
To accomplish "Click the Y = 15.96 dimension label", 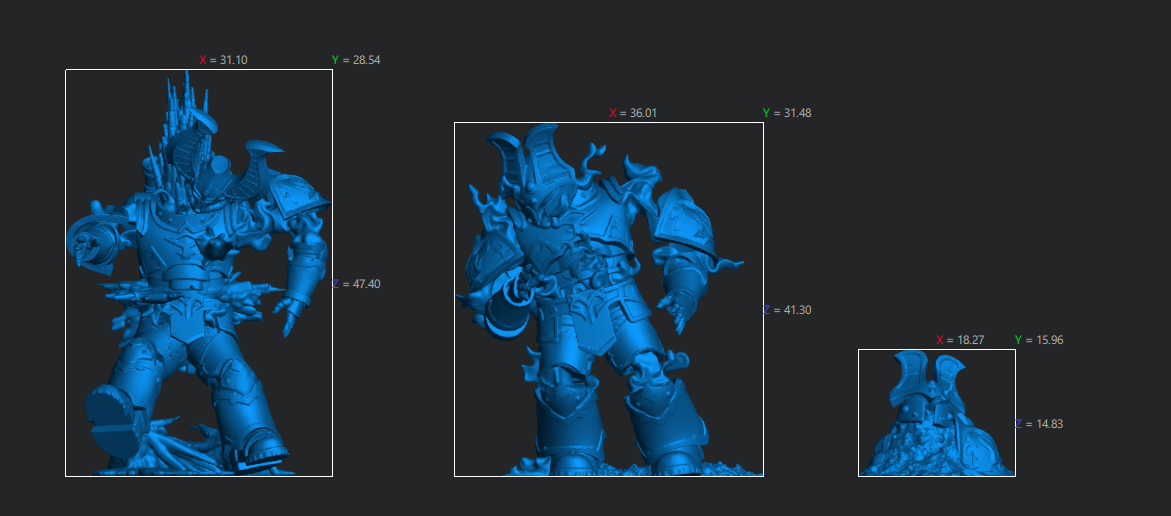I will (x=1038, y=340).
